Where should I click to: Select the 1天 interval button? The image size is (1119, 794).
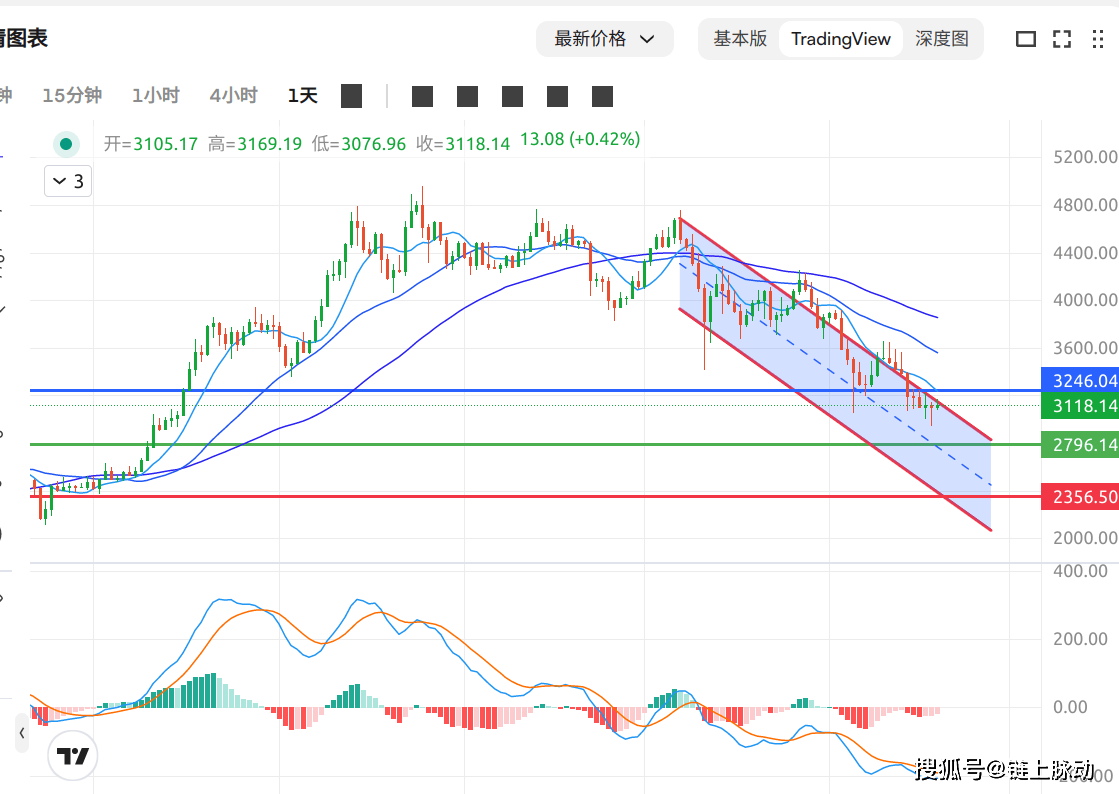coord(302,96)
